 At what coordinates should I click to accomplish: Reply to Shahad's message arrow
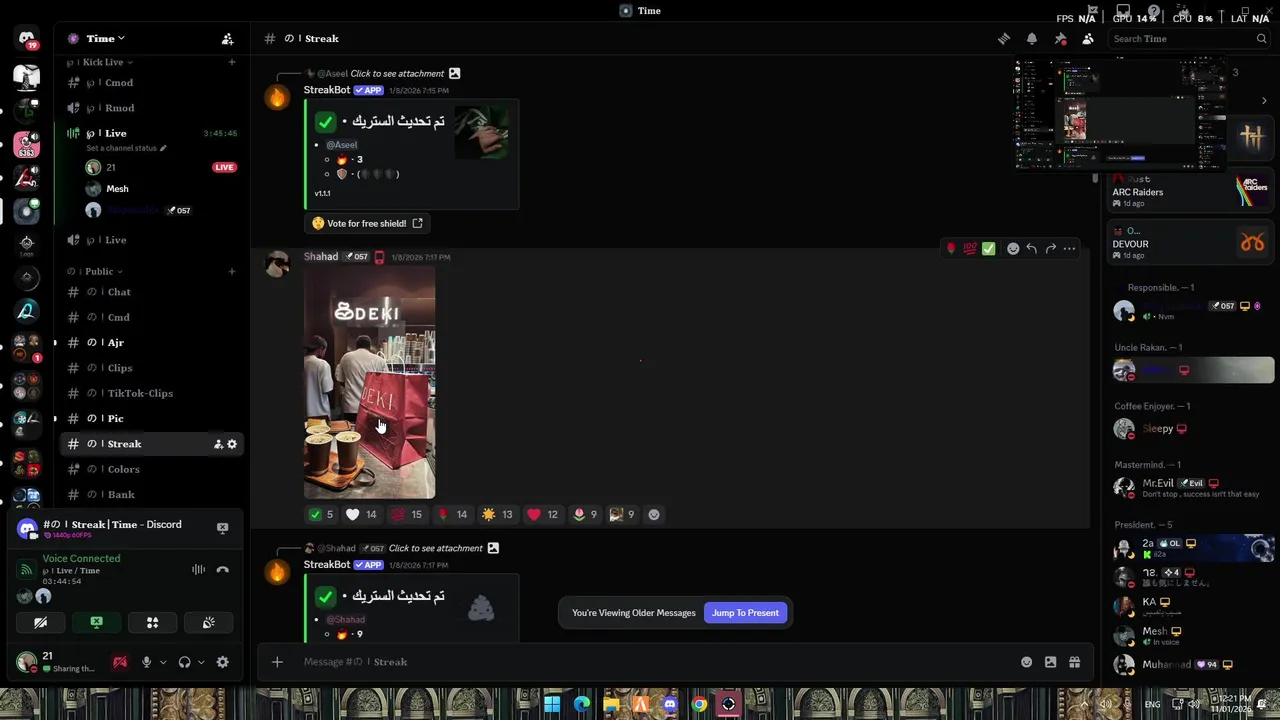1032,249
